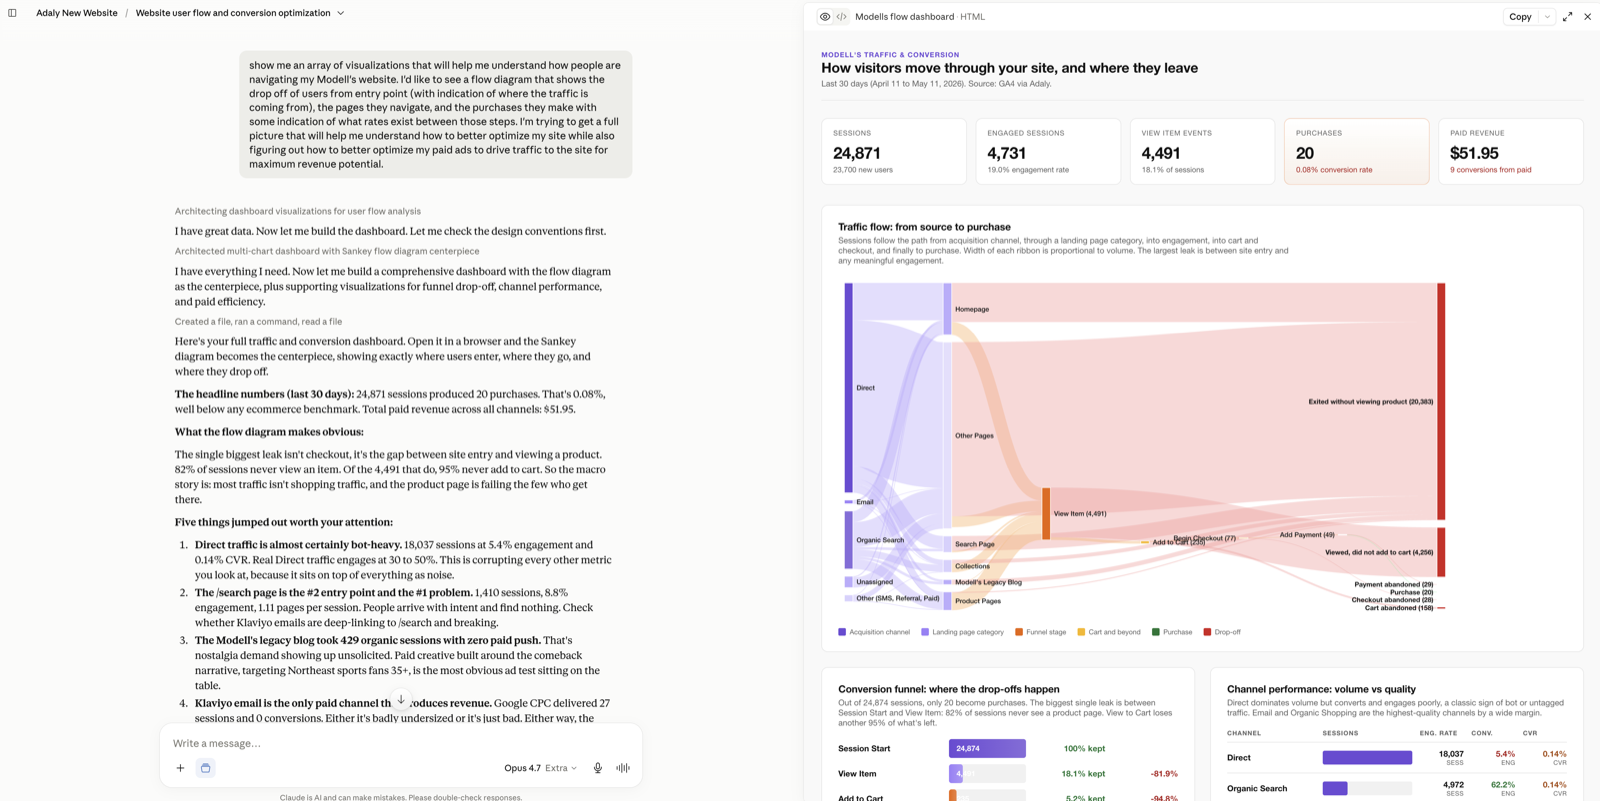The image size is (1600, 801).
Task: Click the plus attachment icon in composer
Action: [180, 768]
